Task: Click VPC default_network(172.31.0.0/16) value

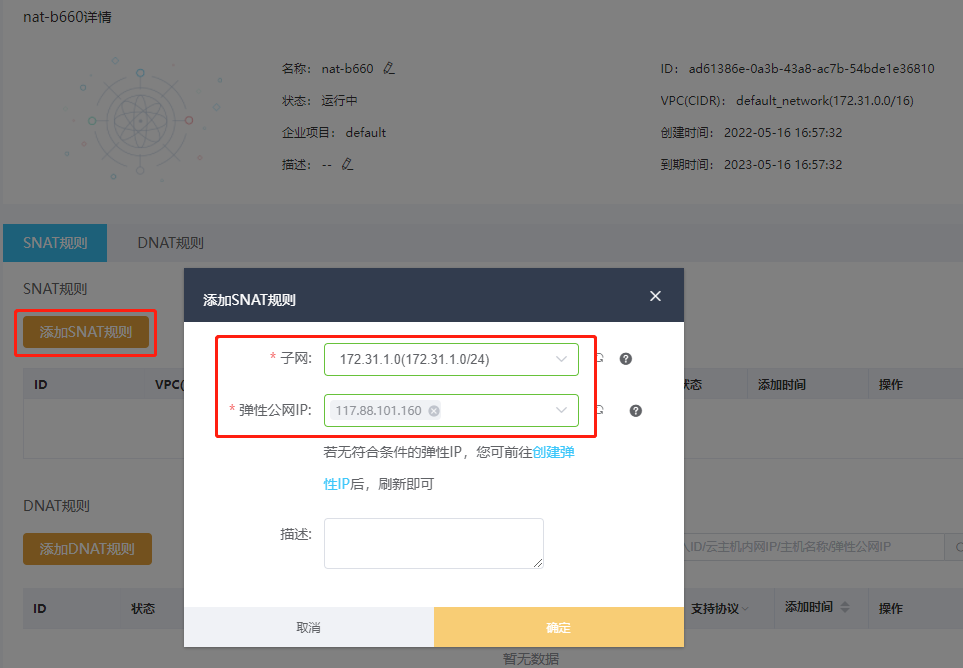Action: pos(825,101)
